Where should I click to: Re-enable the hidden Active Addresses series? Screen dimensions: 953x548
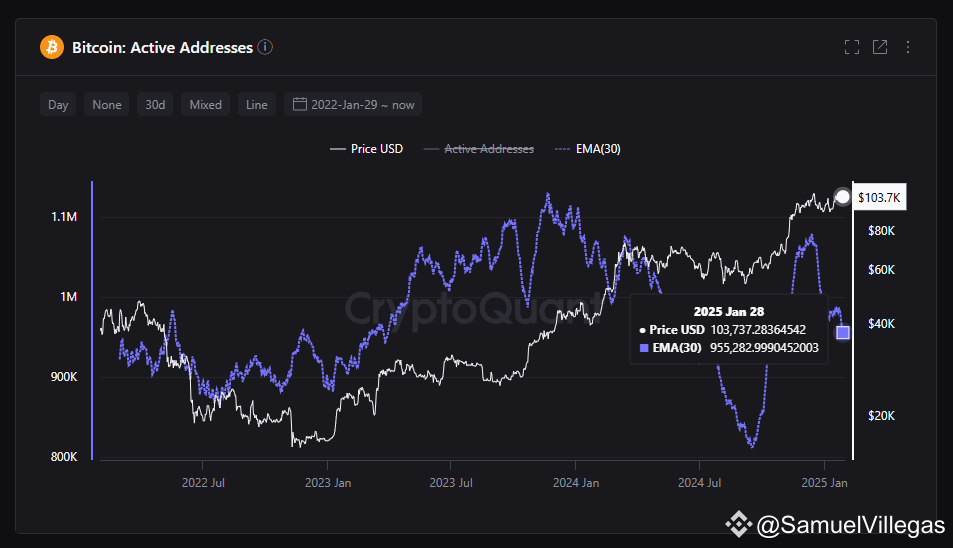(x=479, y=149)
